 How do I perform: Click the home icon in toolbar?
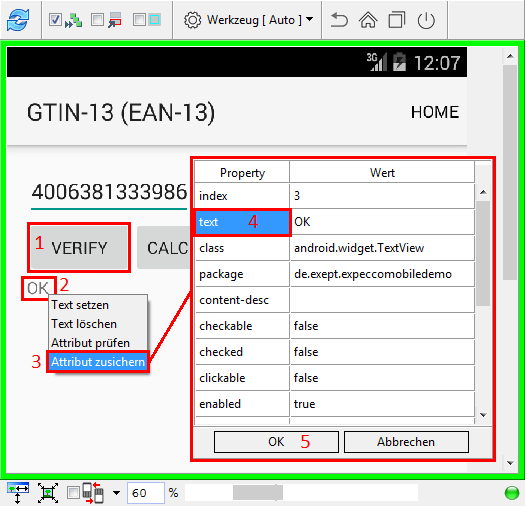pyautogui.click(x=368, y=20)
